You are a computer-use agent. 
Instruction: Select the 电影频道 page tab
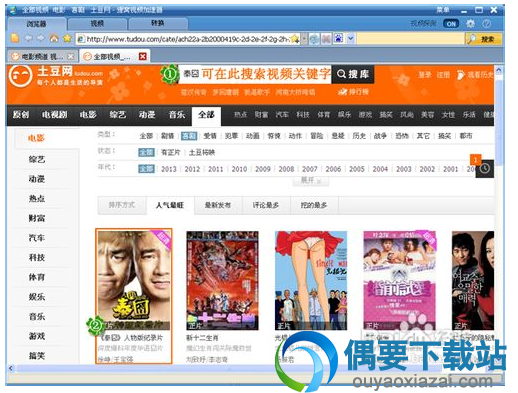tap(42, 56)
